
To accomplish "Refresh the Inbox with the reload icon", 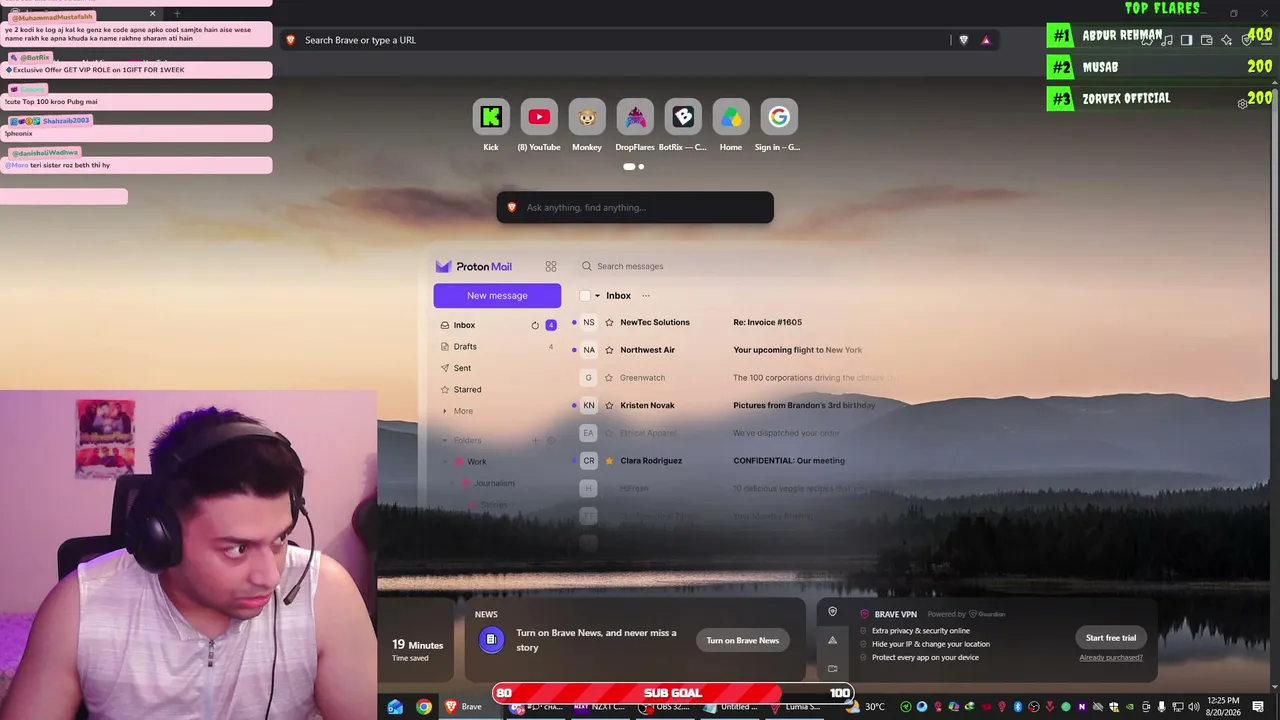I will (535, 325).
